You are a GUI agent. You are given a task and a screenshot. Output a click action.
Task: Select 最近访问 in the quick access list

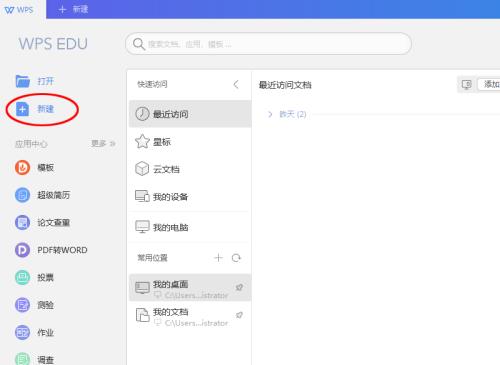(x=190, y=114)
